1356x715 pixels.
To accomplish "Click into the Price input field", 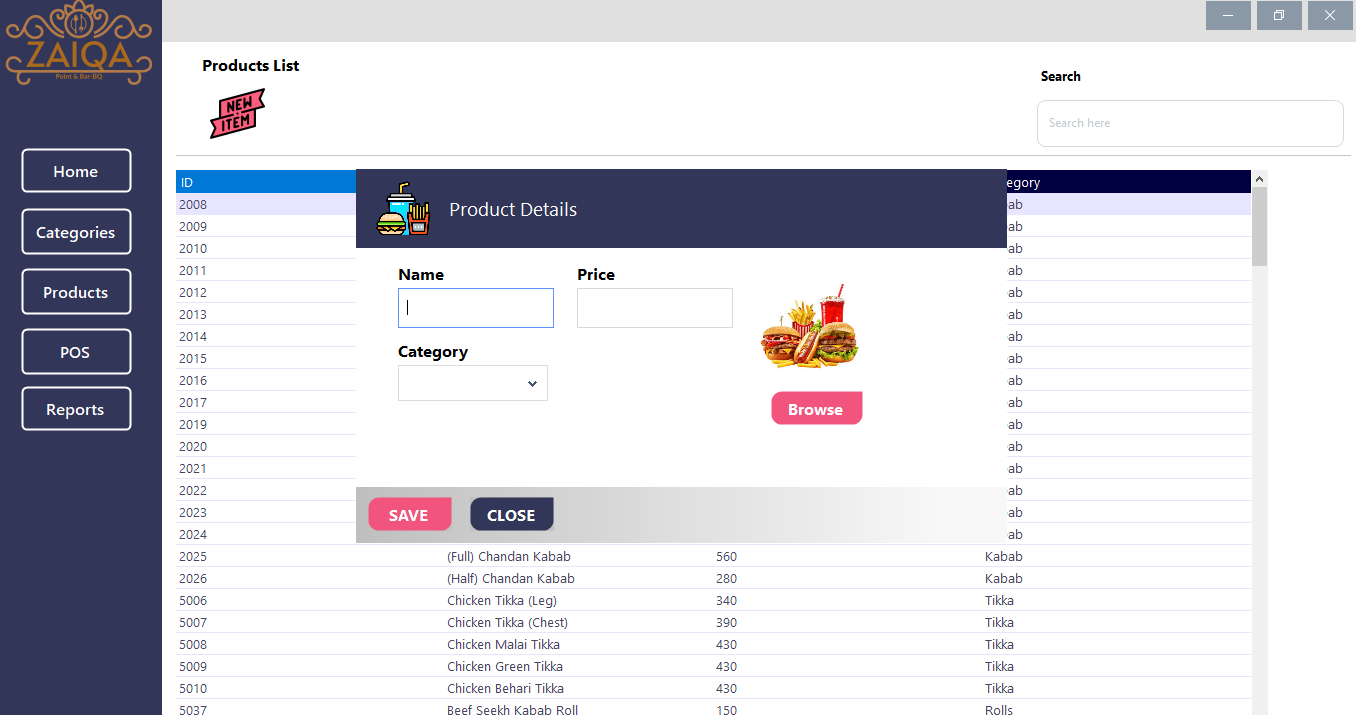I will point(655,308).
